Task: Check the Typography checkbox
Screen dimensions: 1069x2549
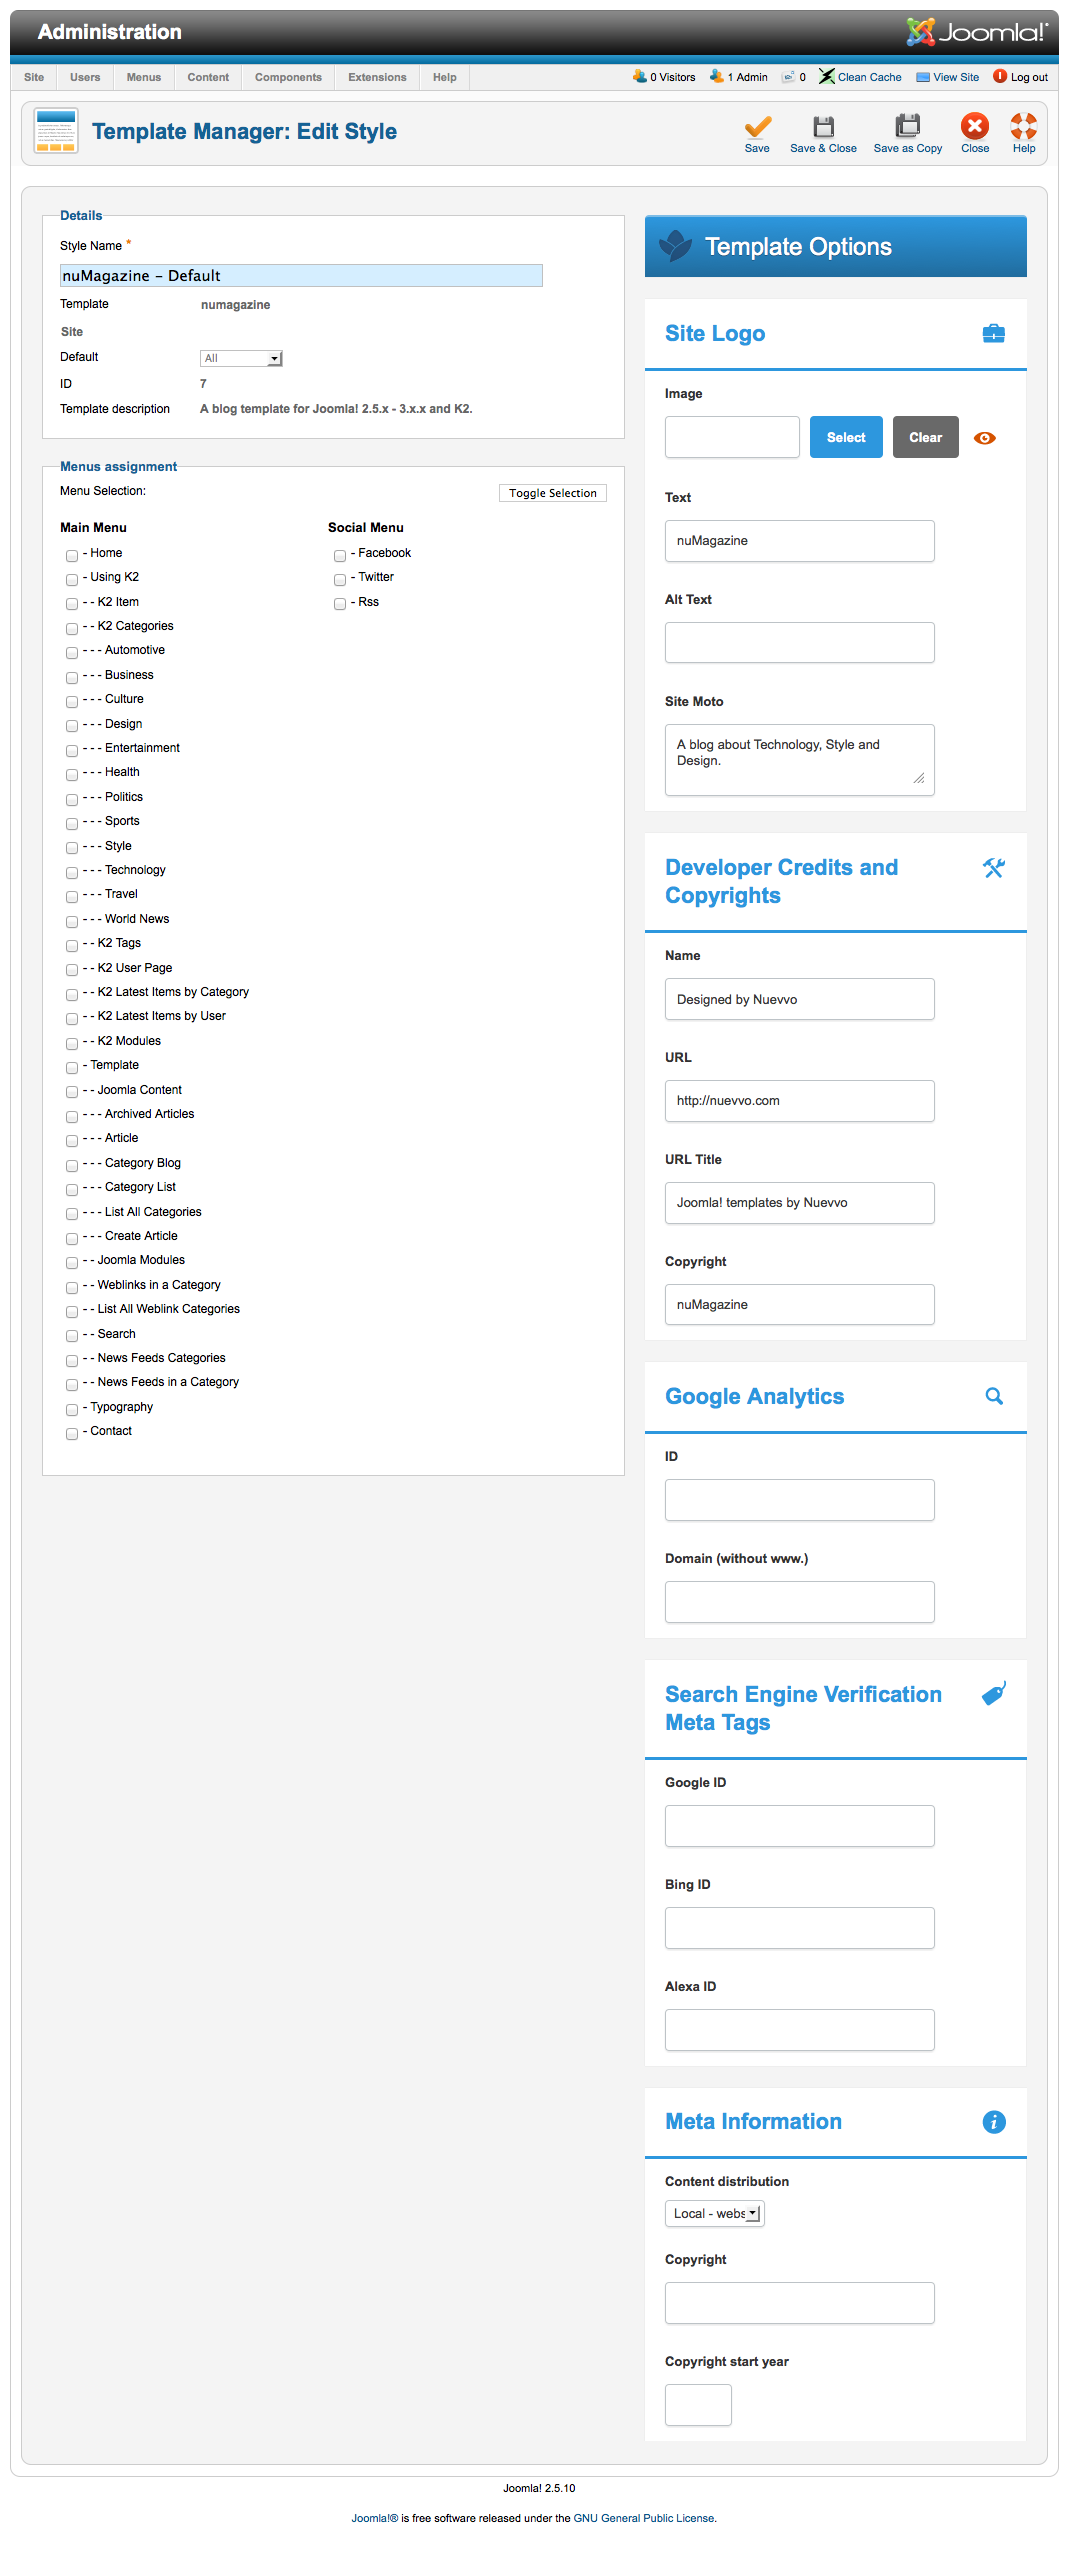Action: pos(72,1409)
